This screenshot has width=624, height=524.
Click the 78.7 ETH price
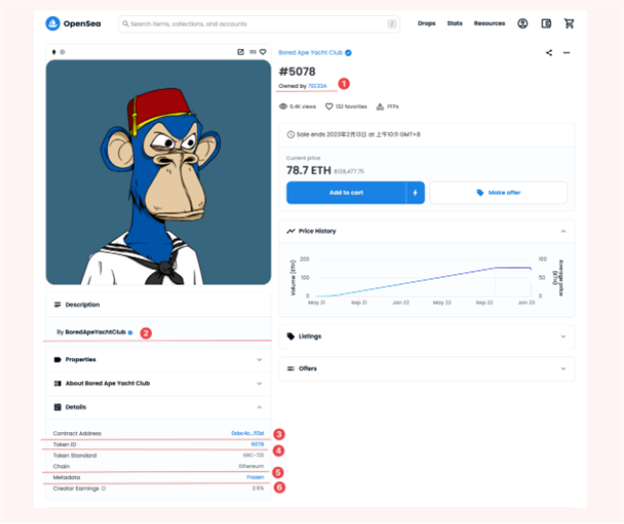309,170
